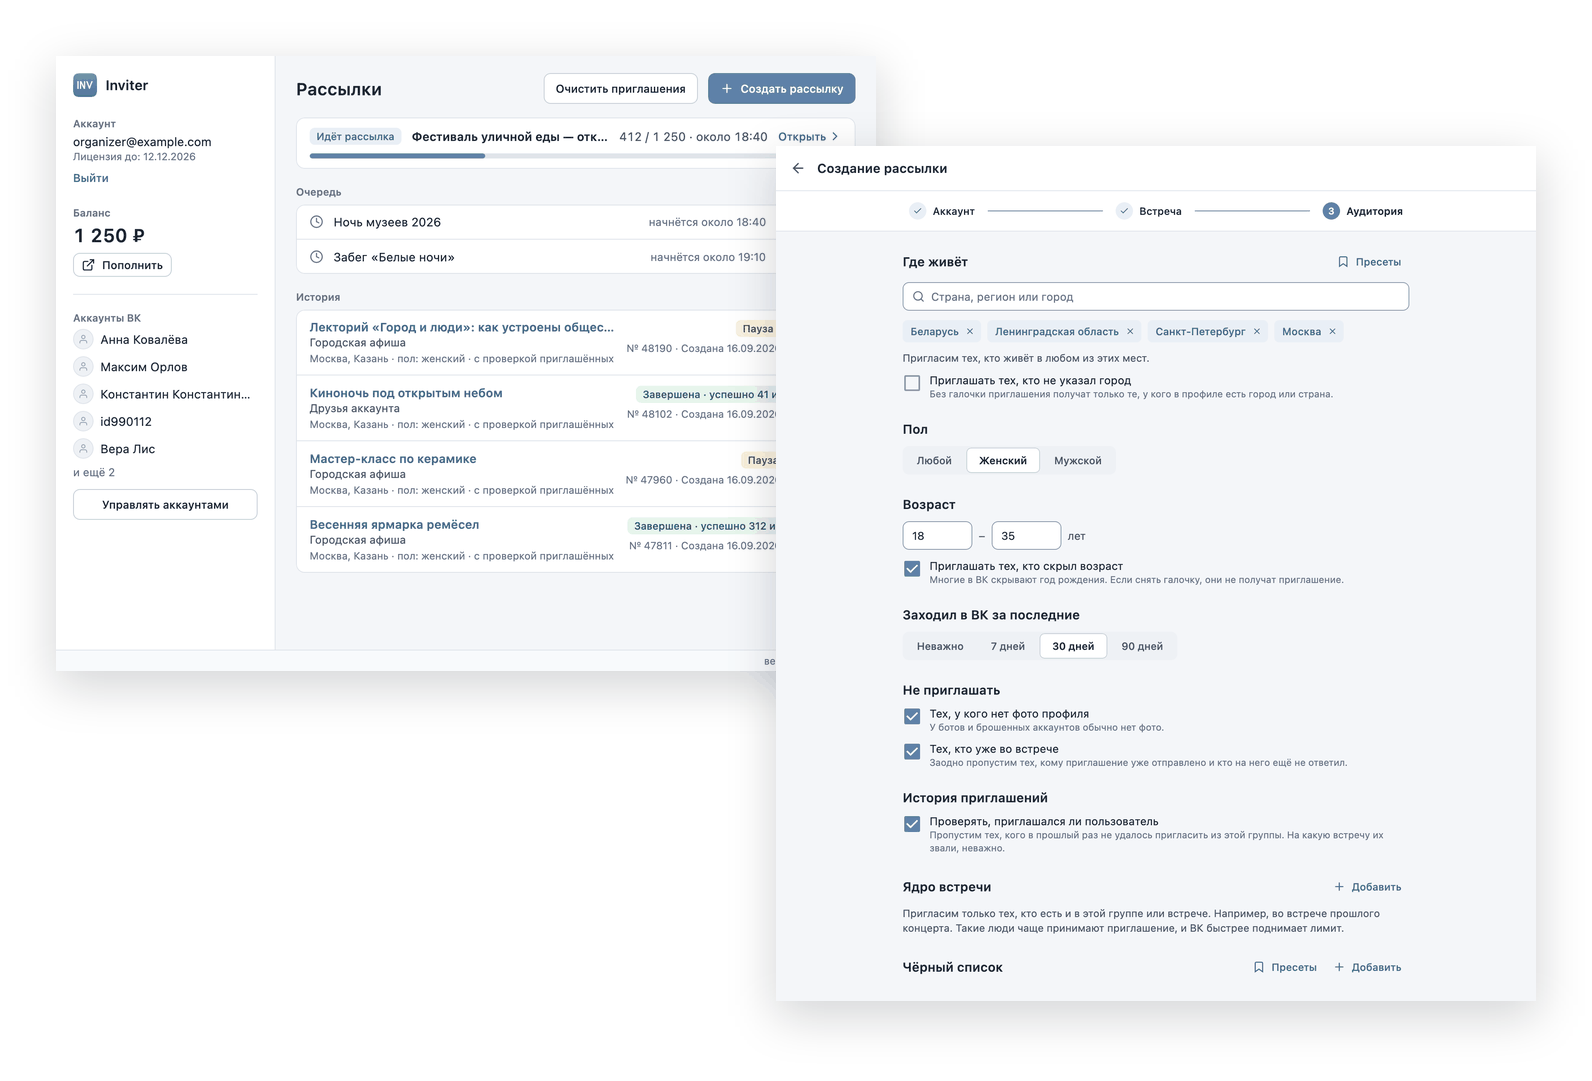
Task: Click the INV logo icon in sidebar
Action: pos(85,85)
